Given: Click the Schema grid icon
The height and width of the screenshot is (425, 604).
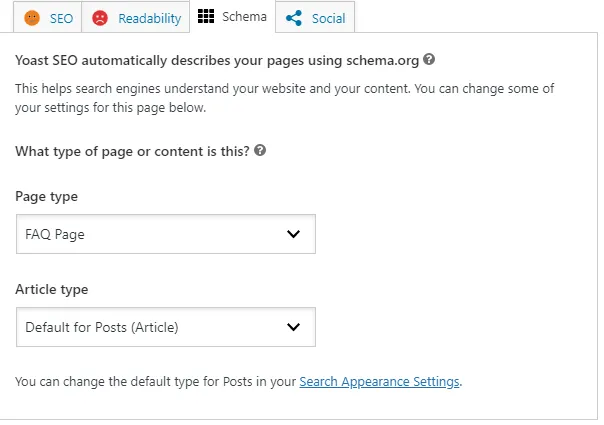Looking at the screenshot, I should pyautogui.click(x=206, y=16).
